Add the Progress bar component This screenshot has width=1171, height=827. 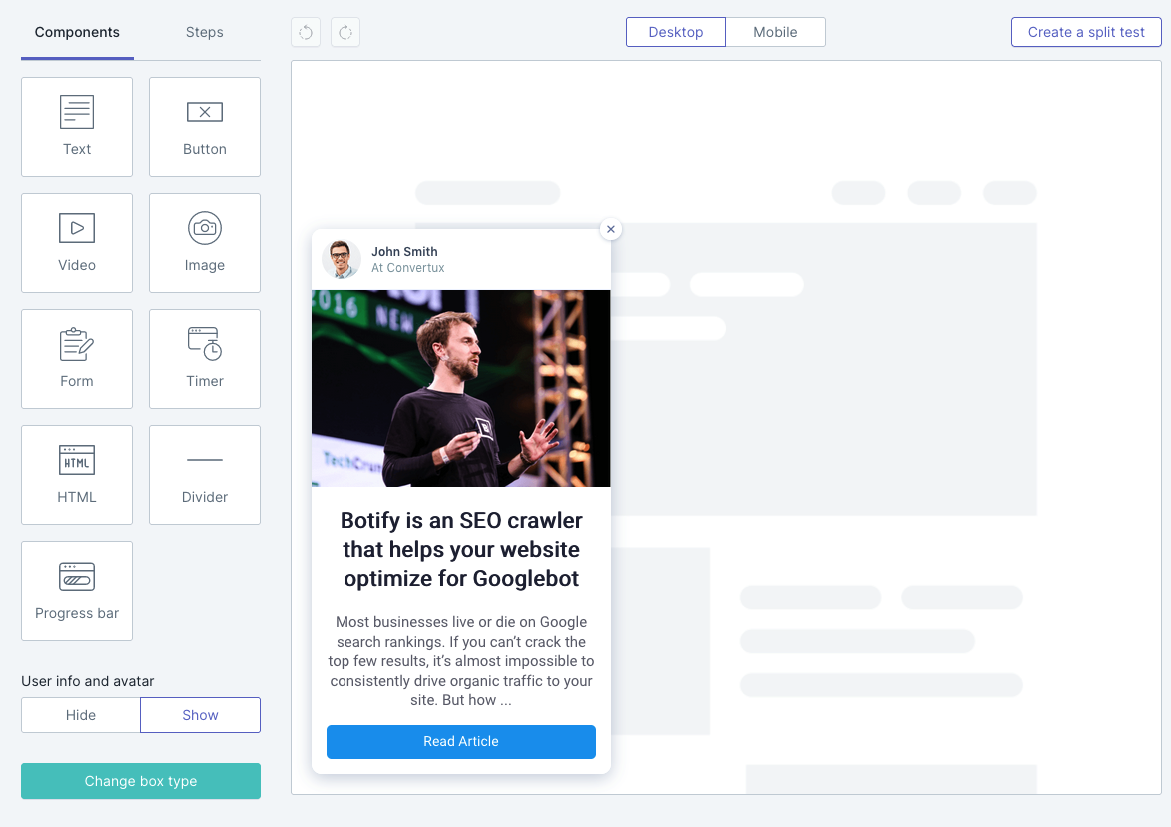tap(77, 591)
